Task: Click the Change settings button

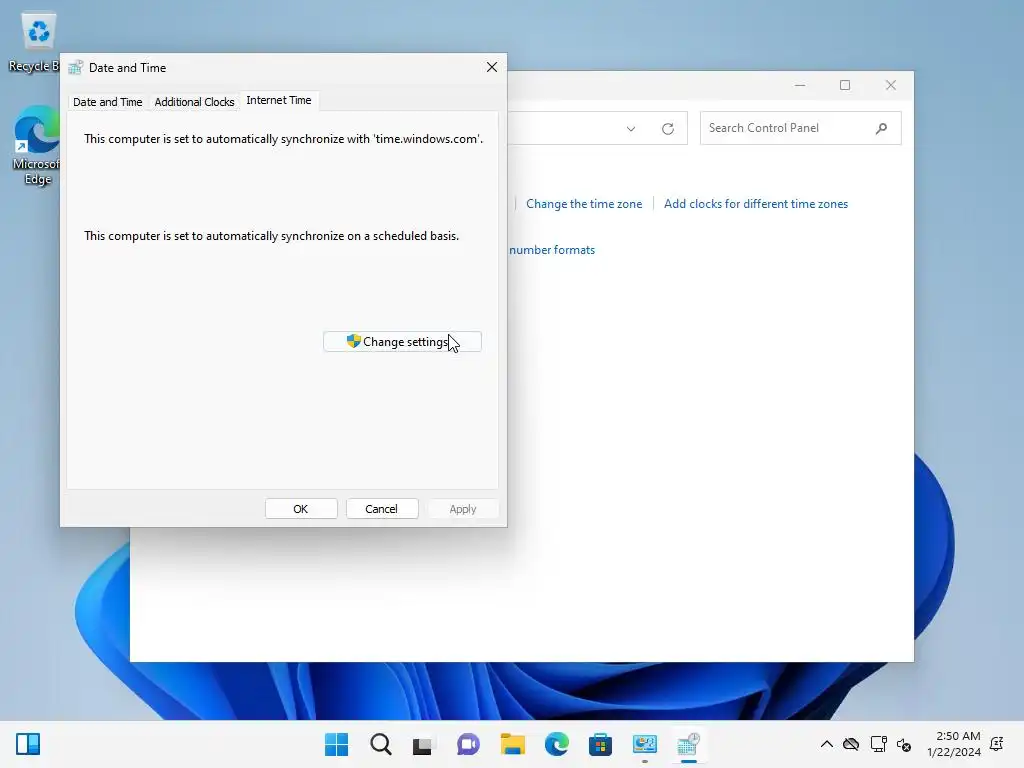Action: [402, 342]
